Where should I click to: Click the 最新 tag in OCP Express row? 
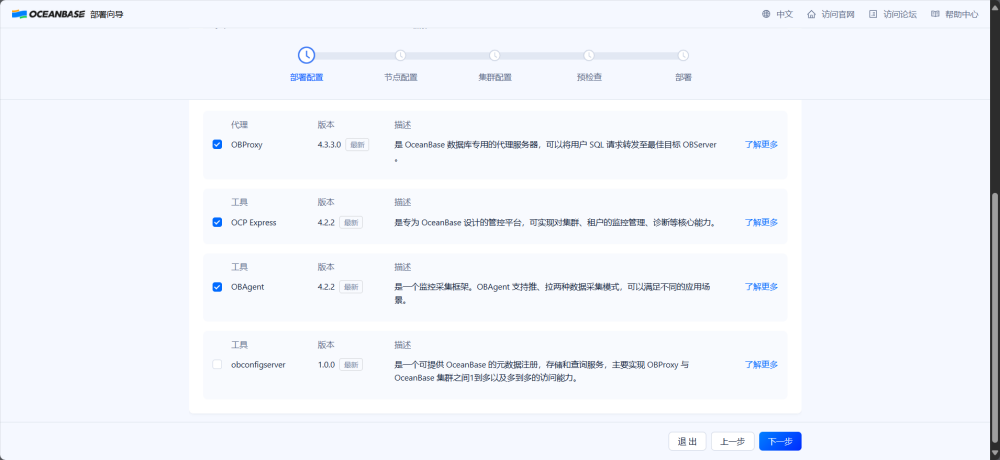[351, 223]
